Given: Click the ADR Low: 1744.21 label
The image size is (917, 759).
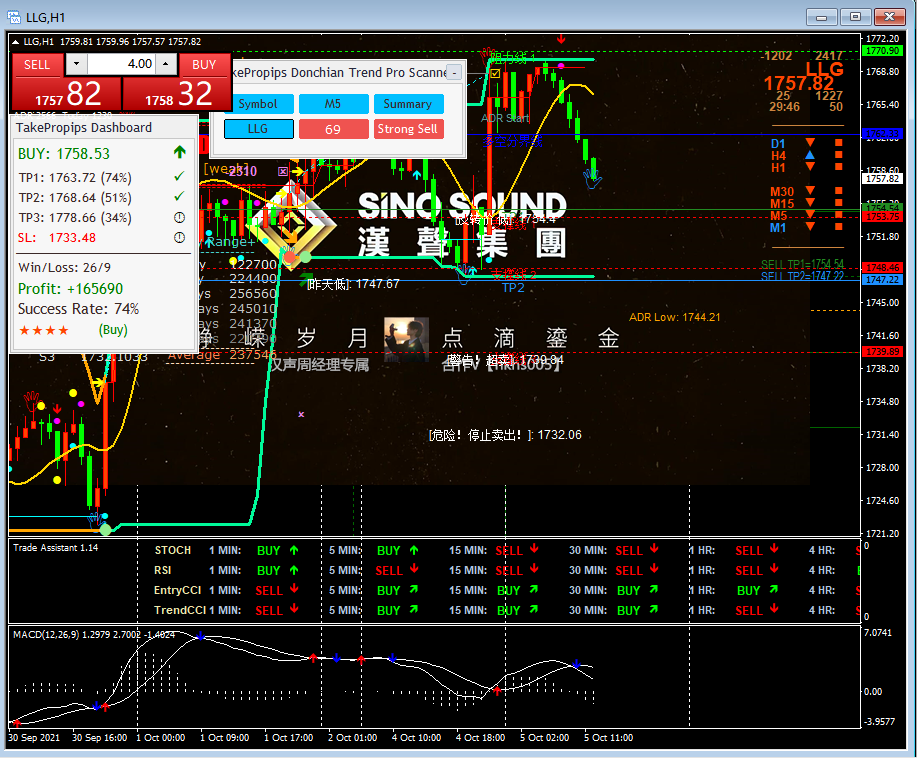Looking at the screenshot, I should pos(674,318).
